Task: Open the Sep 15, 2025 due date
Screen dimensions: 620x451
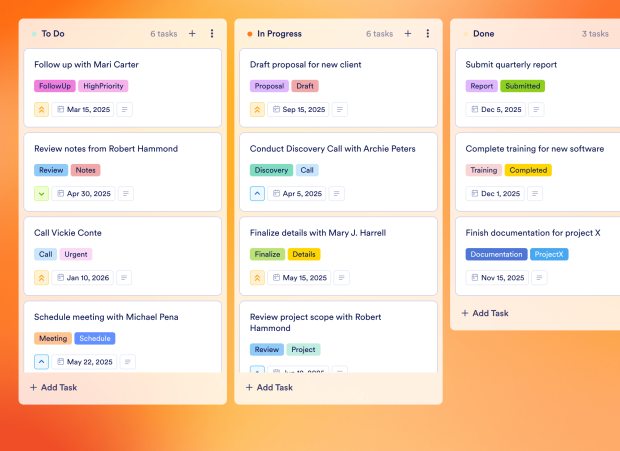Action: pyautogui.click(x=300, y=109)
